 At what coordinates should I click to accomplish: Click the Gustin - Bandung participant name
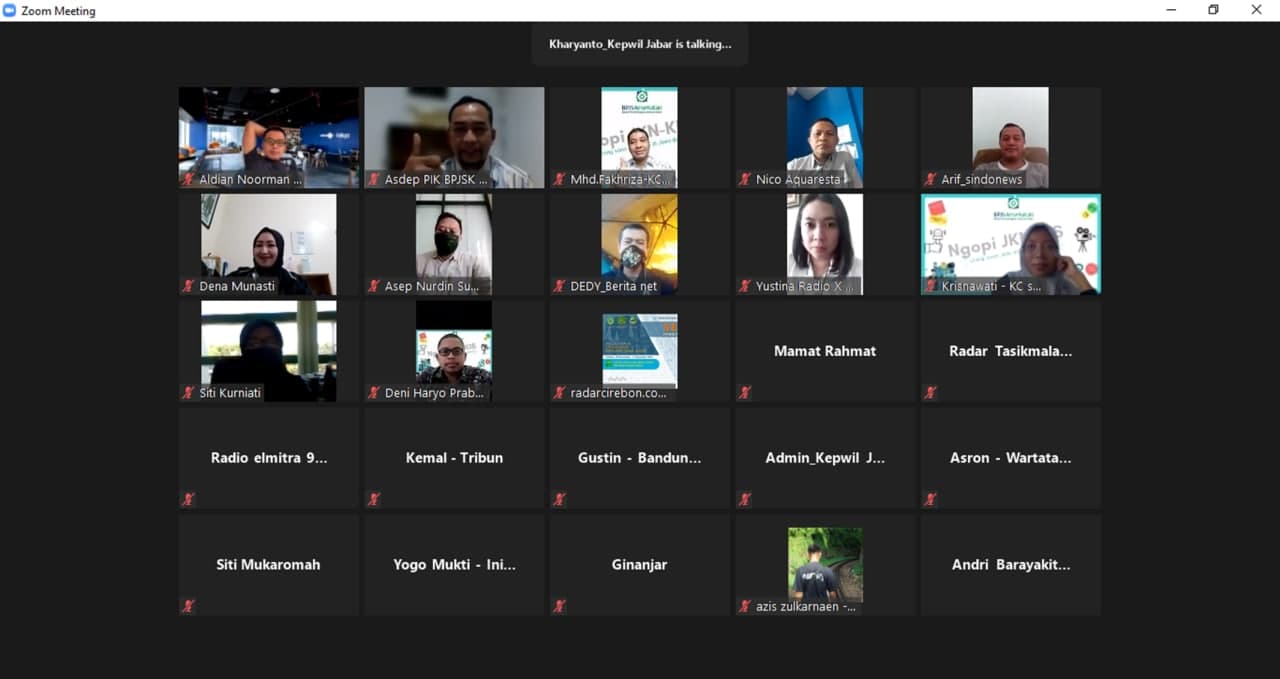tap(639, 458)
